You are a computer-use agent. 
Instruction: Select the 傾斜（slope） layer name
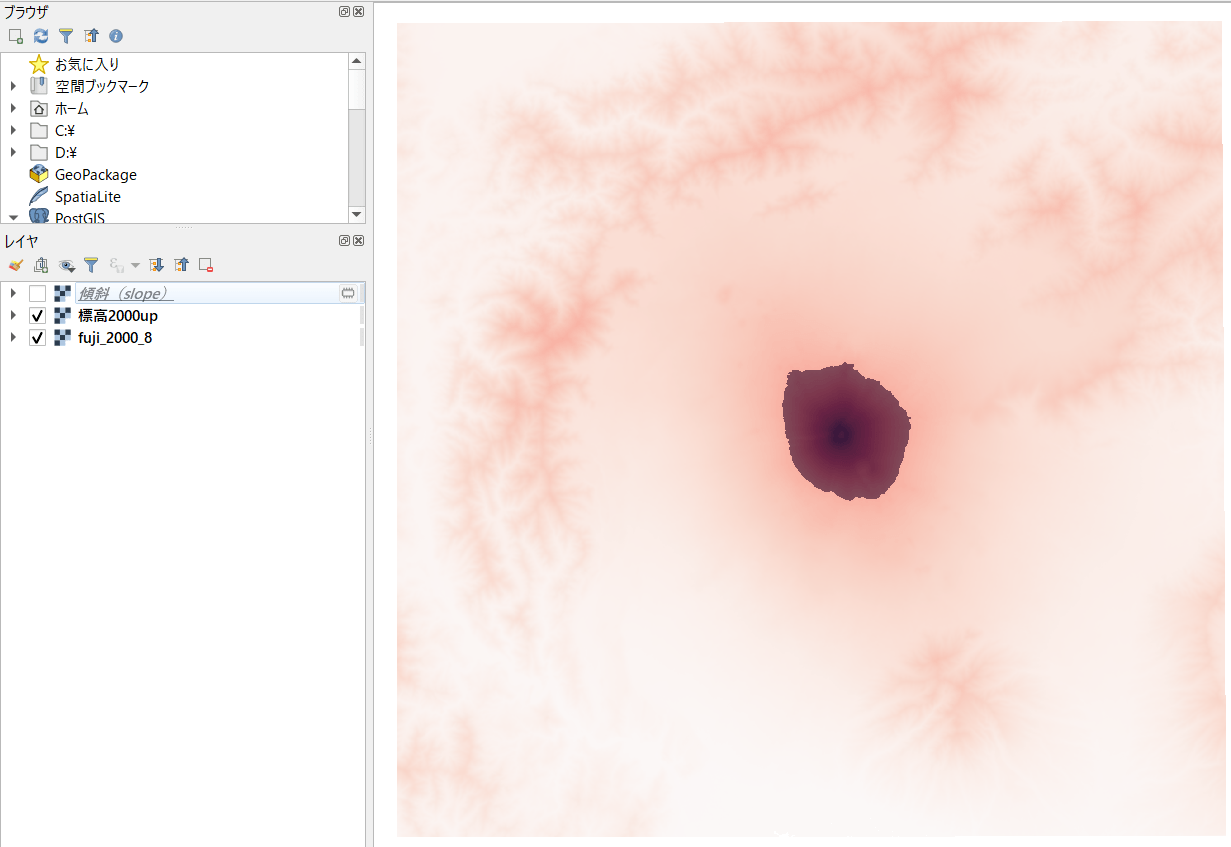(x=126, y=293)
